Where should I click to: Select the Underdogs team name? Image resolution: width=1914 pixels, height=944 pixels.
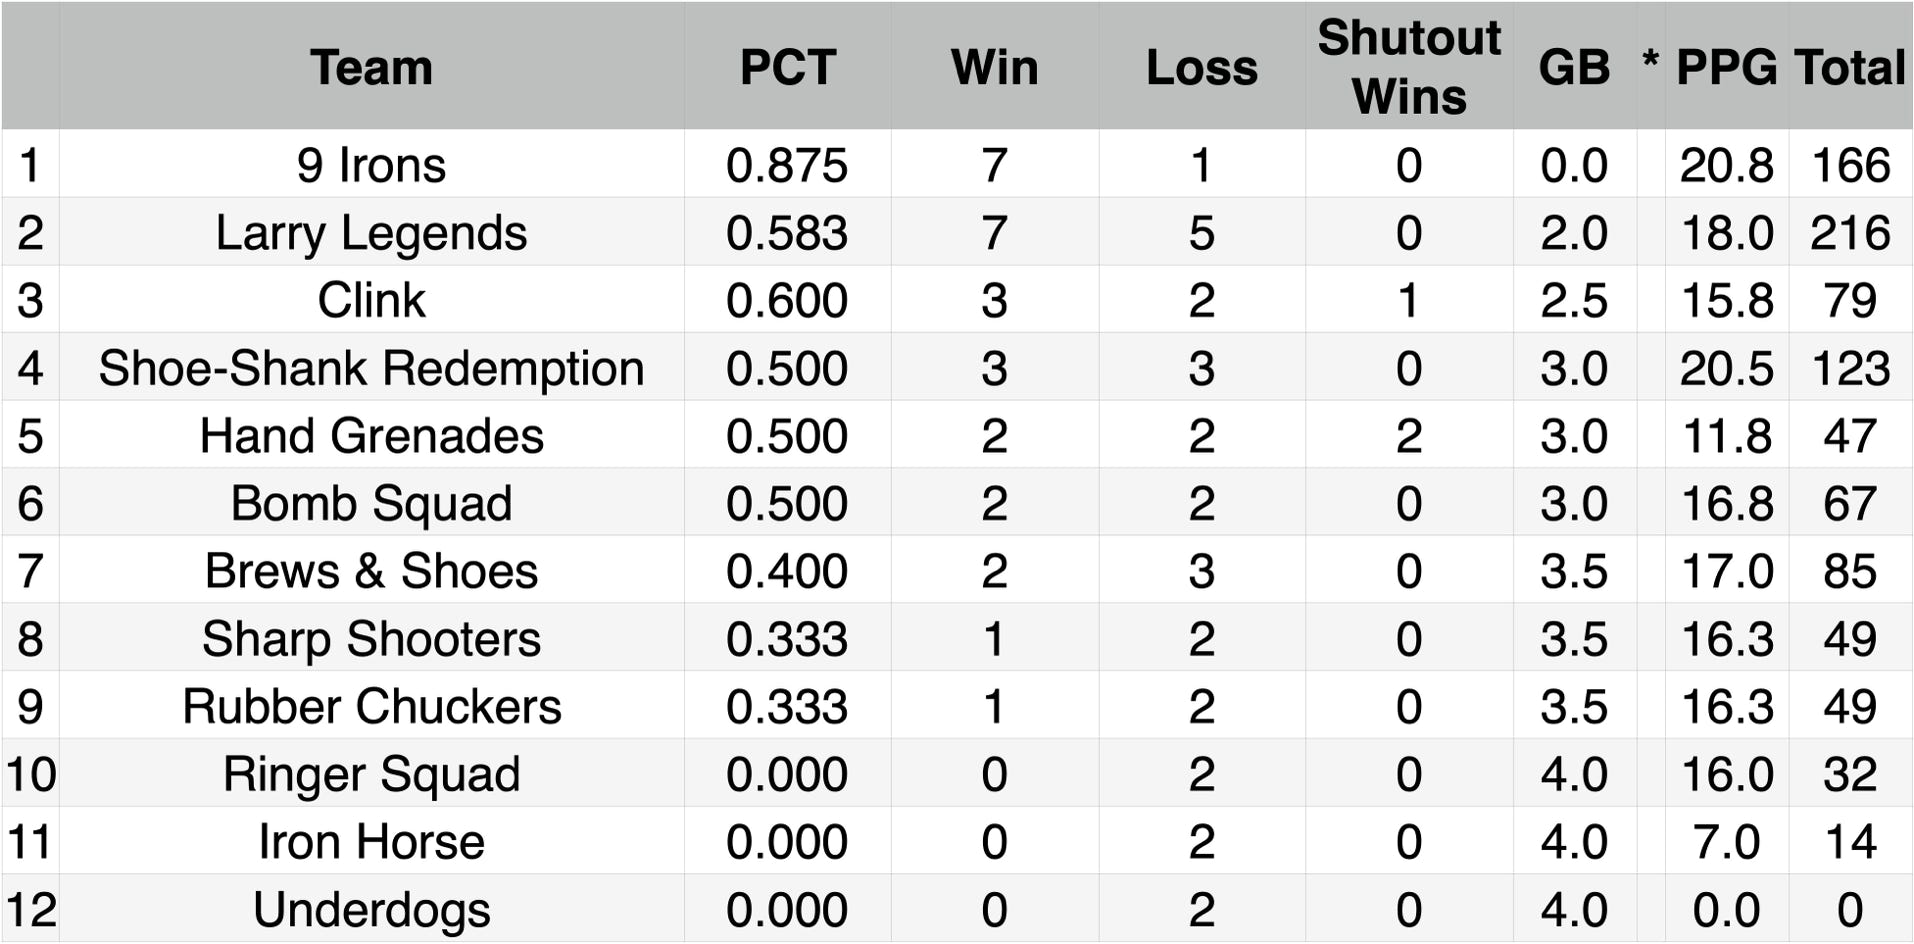click(x=371, y=910)
